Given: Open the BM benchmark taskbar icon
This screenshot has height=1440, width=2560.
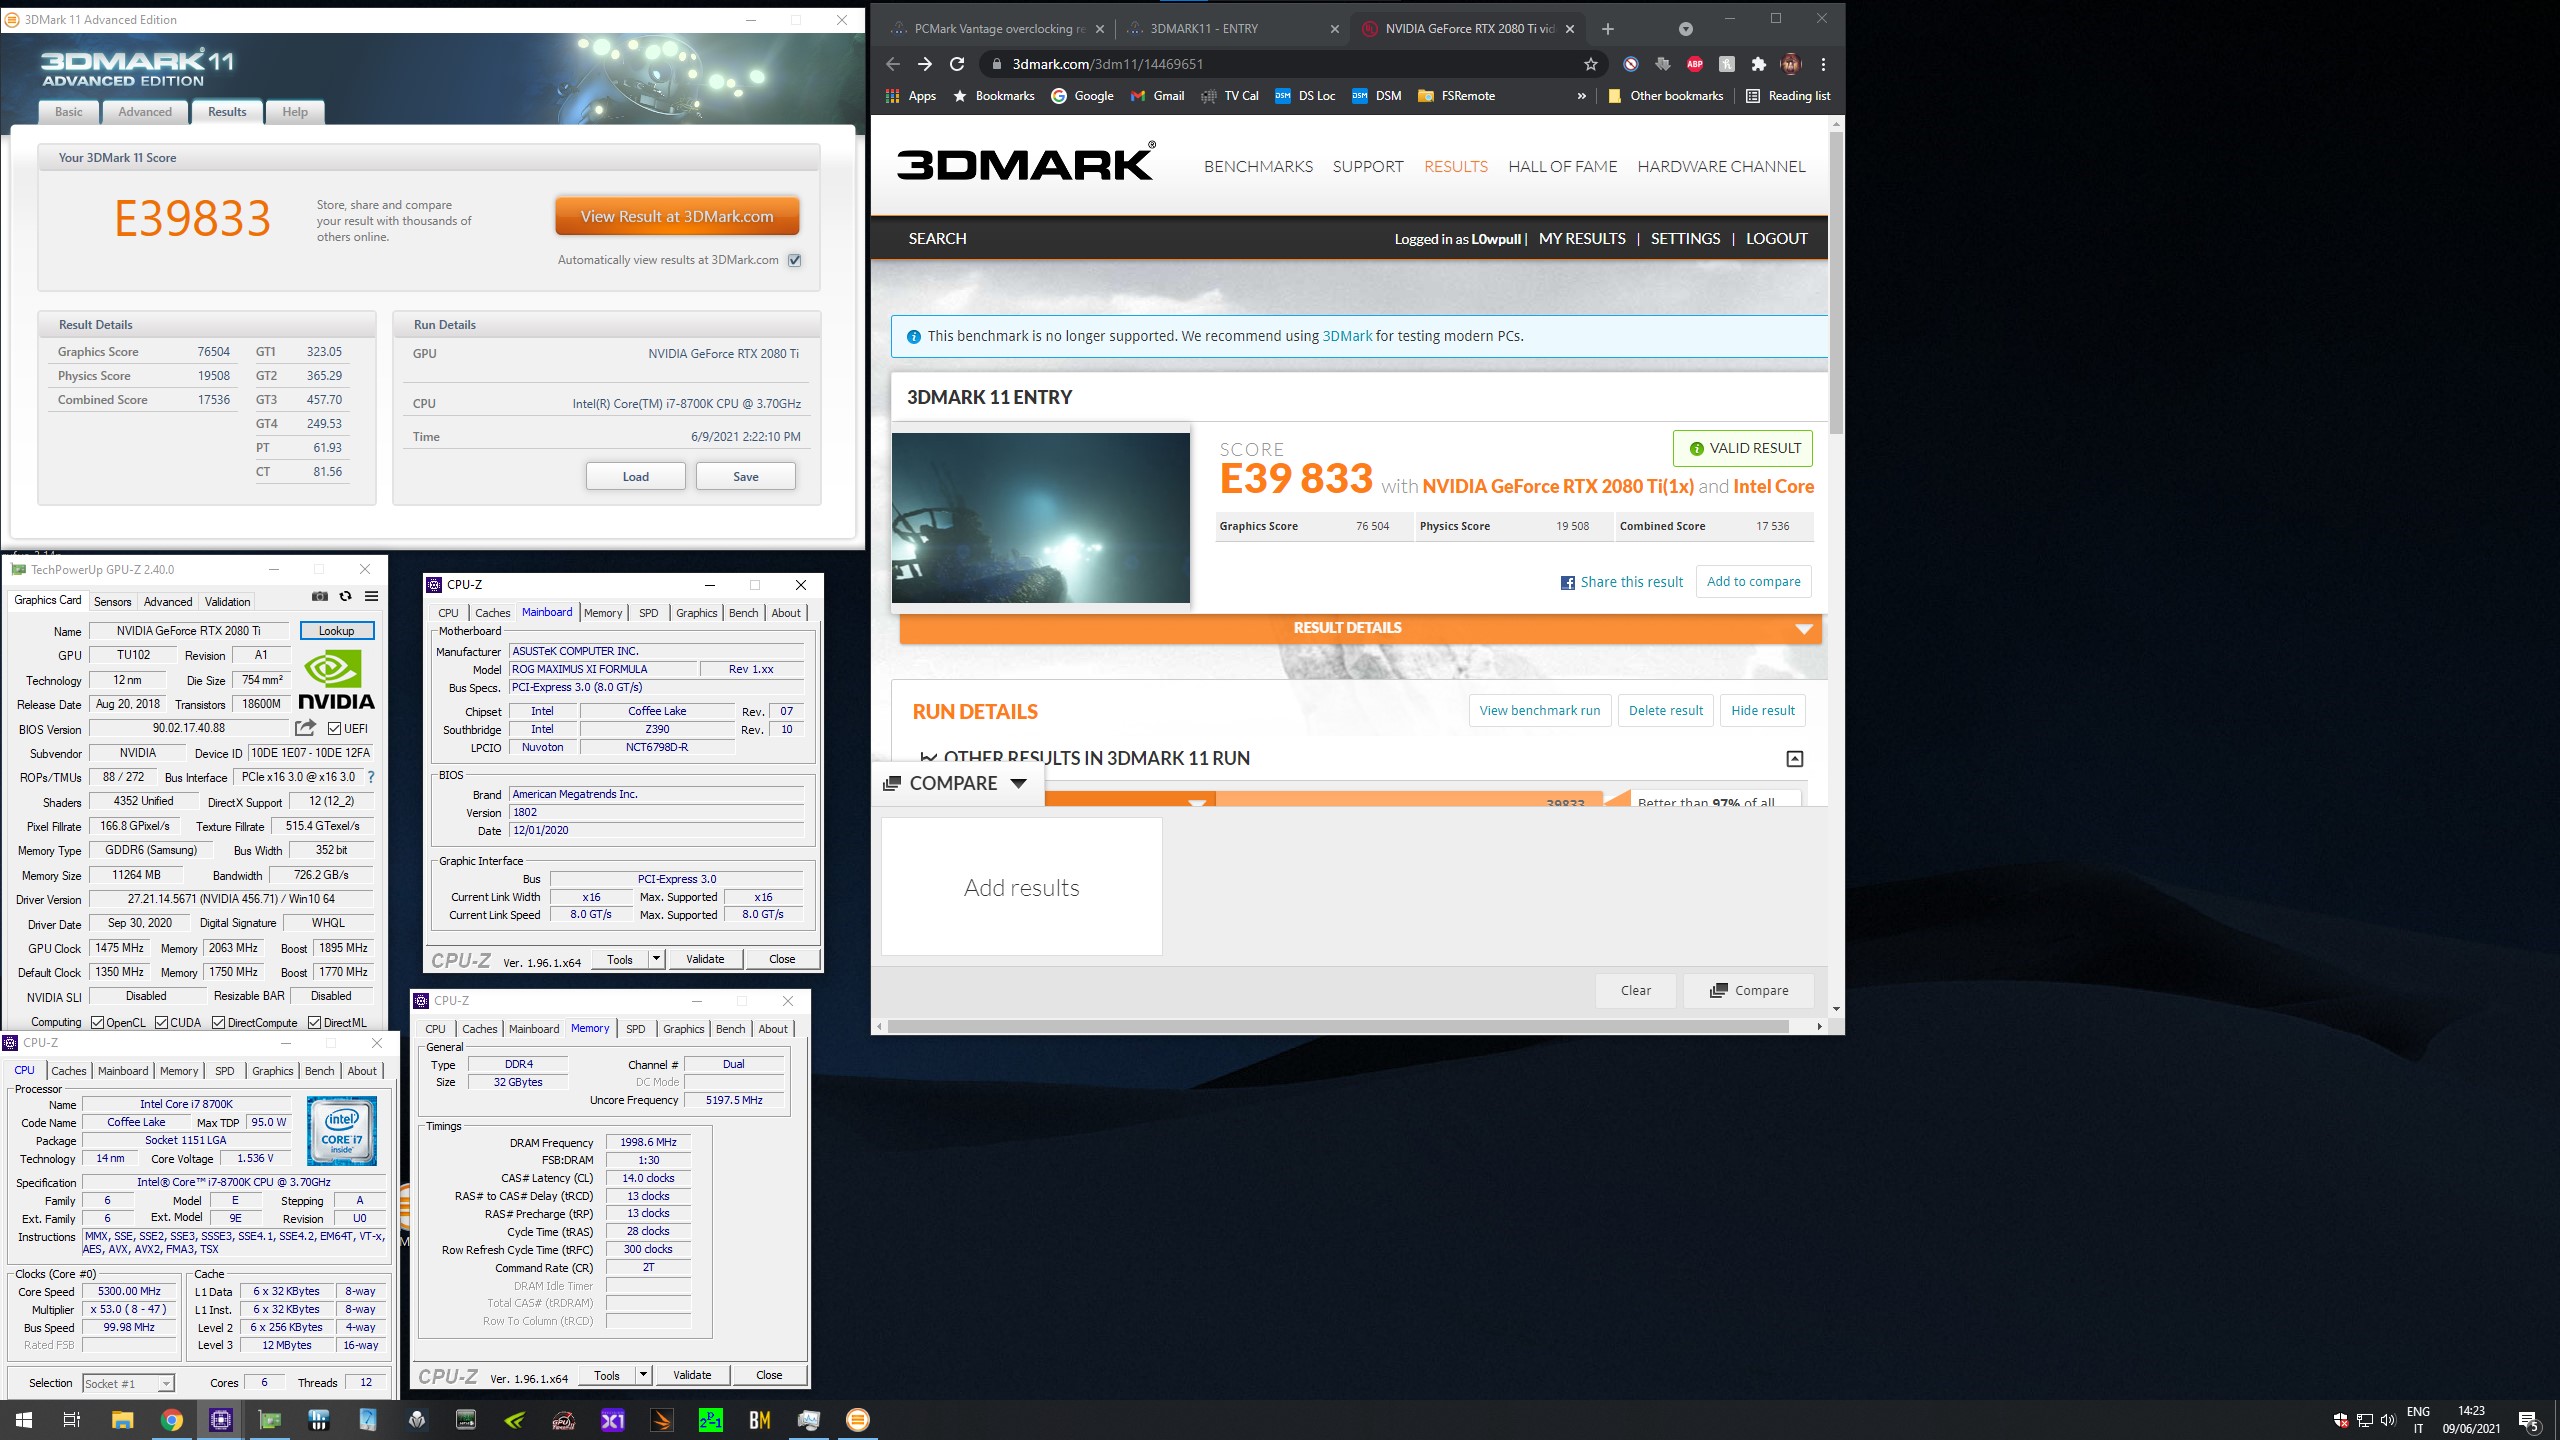Looking at the screenshot, I should pyautogui.click(x=760, y=1420).
